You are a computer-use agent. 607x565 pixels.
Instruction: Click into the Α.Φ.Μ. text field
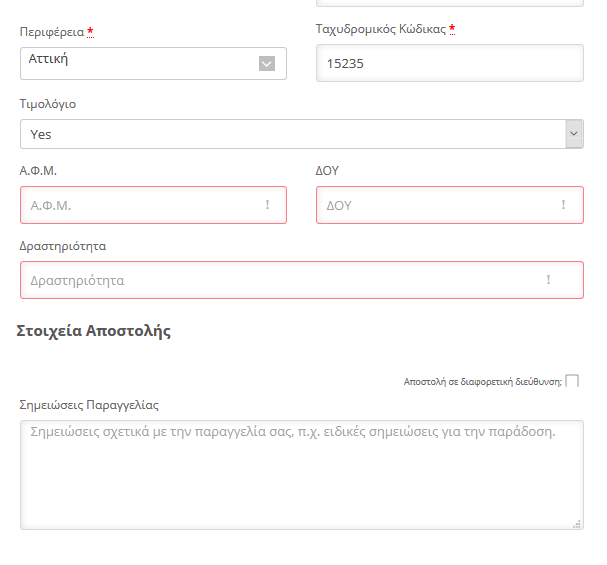pos(140,205)
